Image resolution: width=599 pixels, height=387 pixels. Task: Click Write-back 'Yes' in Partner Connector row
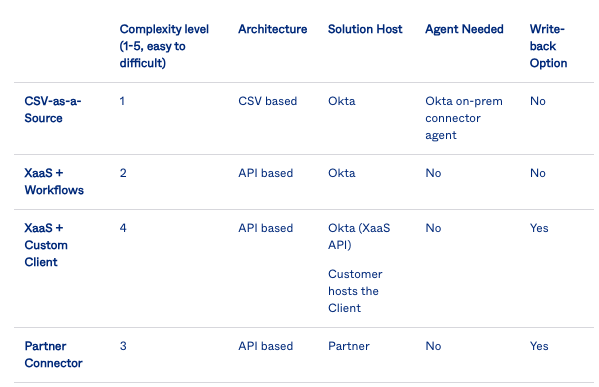point(539,346)
